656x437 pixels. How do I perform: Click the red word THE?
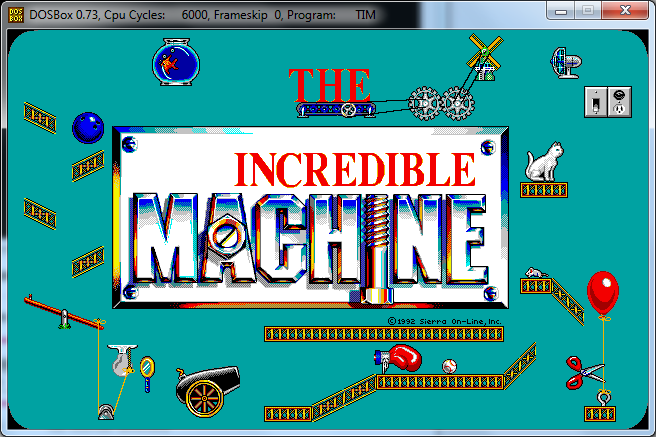click(330, 85)
